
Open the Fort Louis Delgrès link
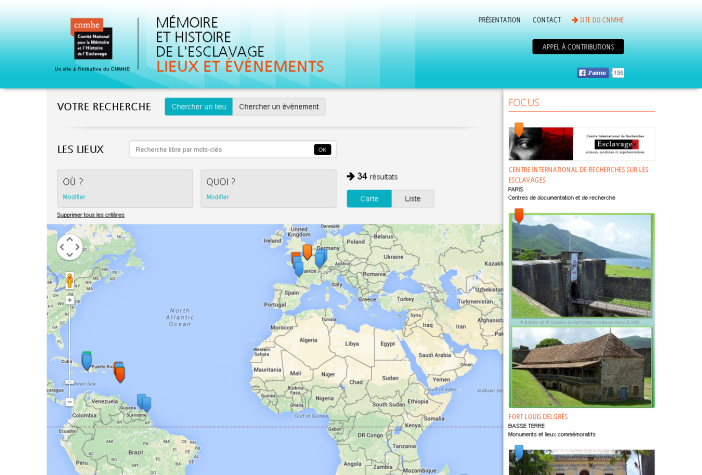pos(538,417)
